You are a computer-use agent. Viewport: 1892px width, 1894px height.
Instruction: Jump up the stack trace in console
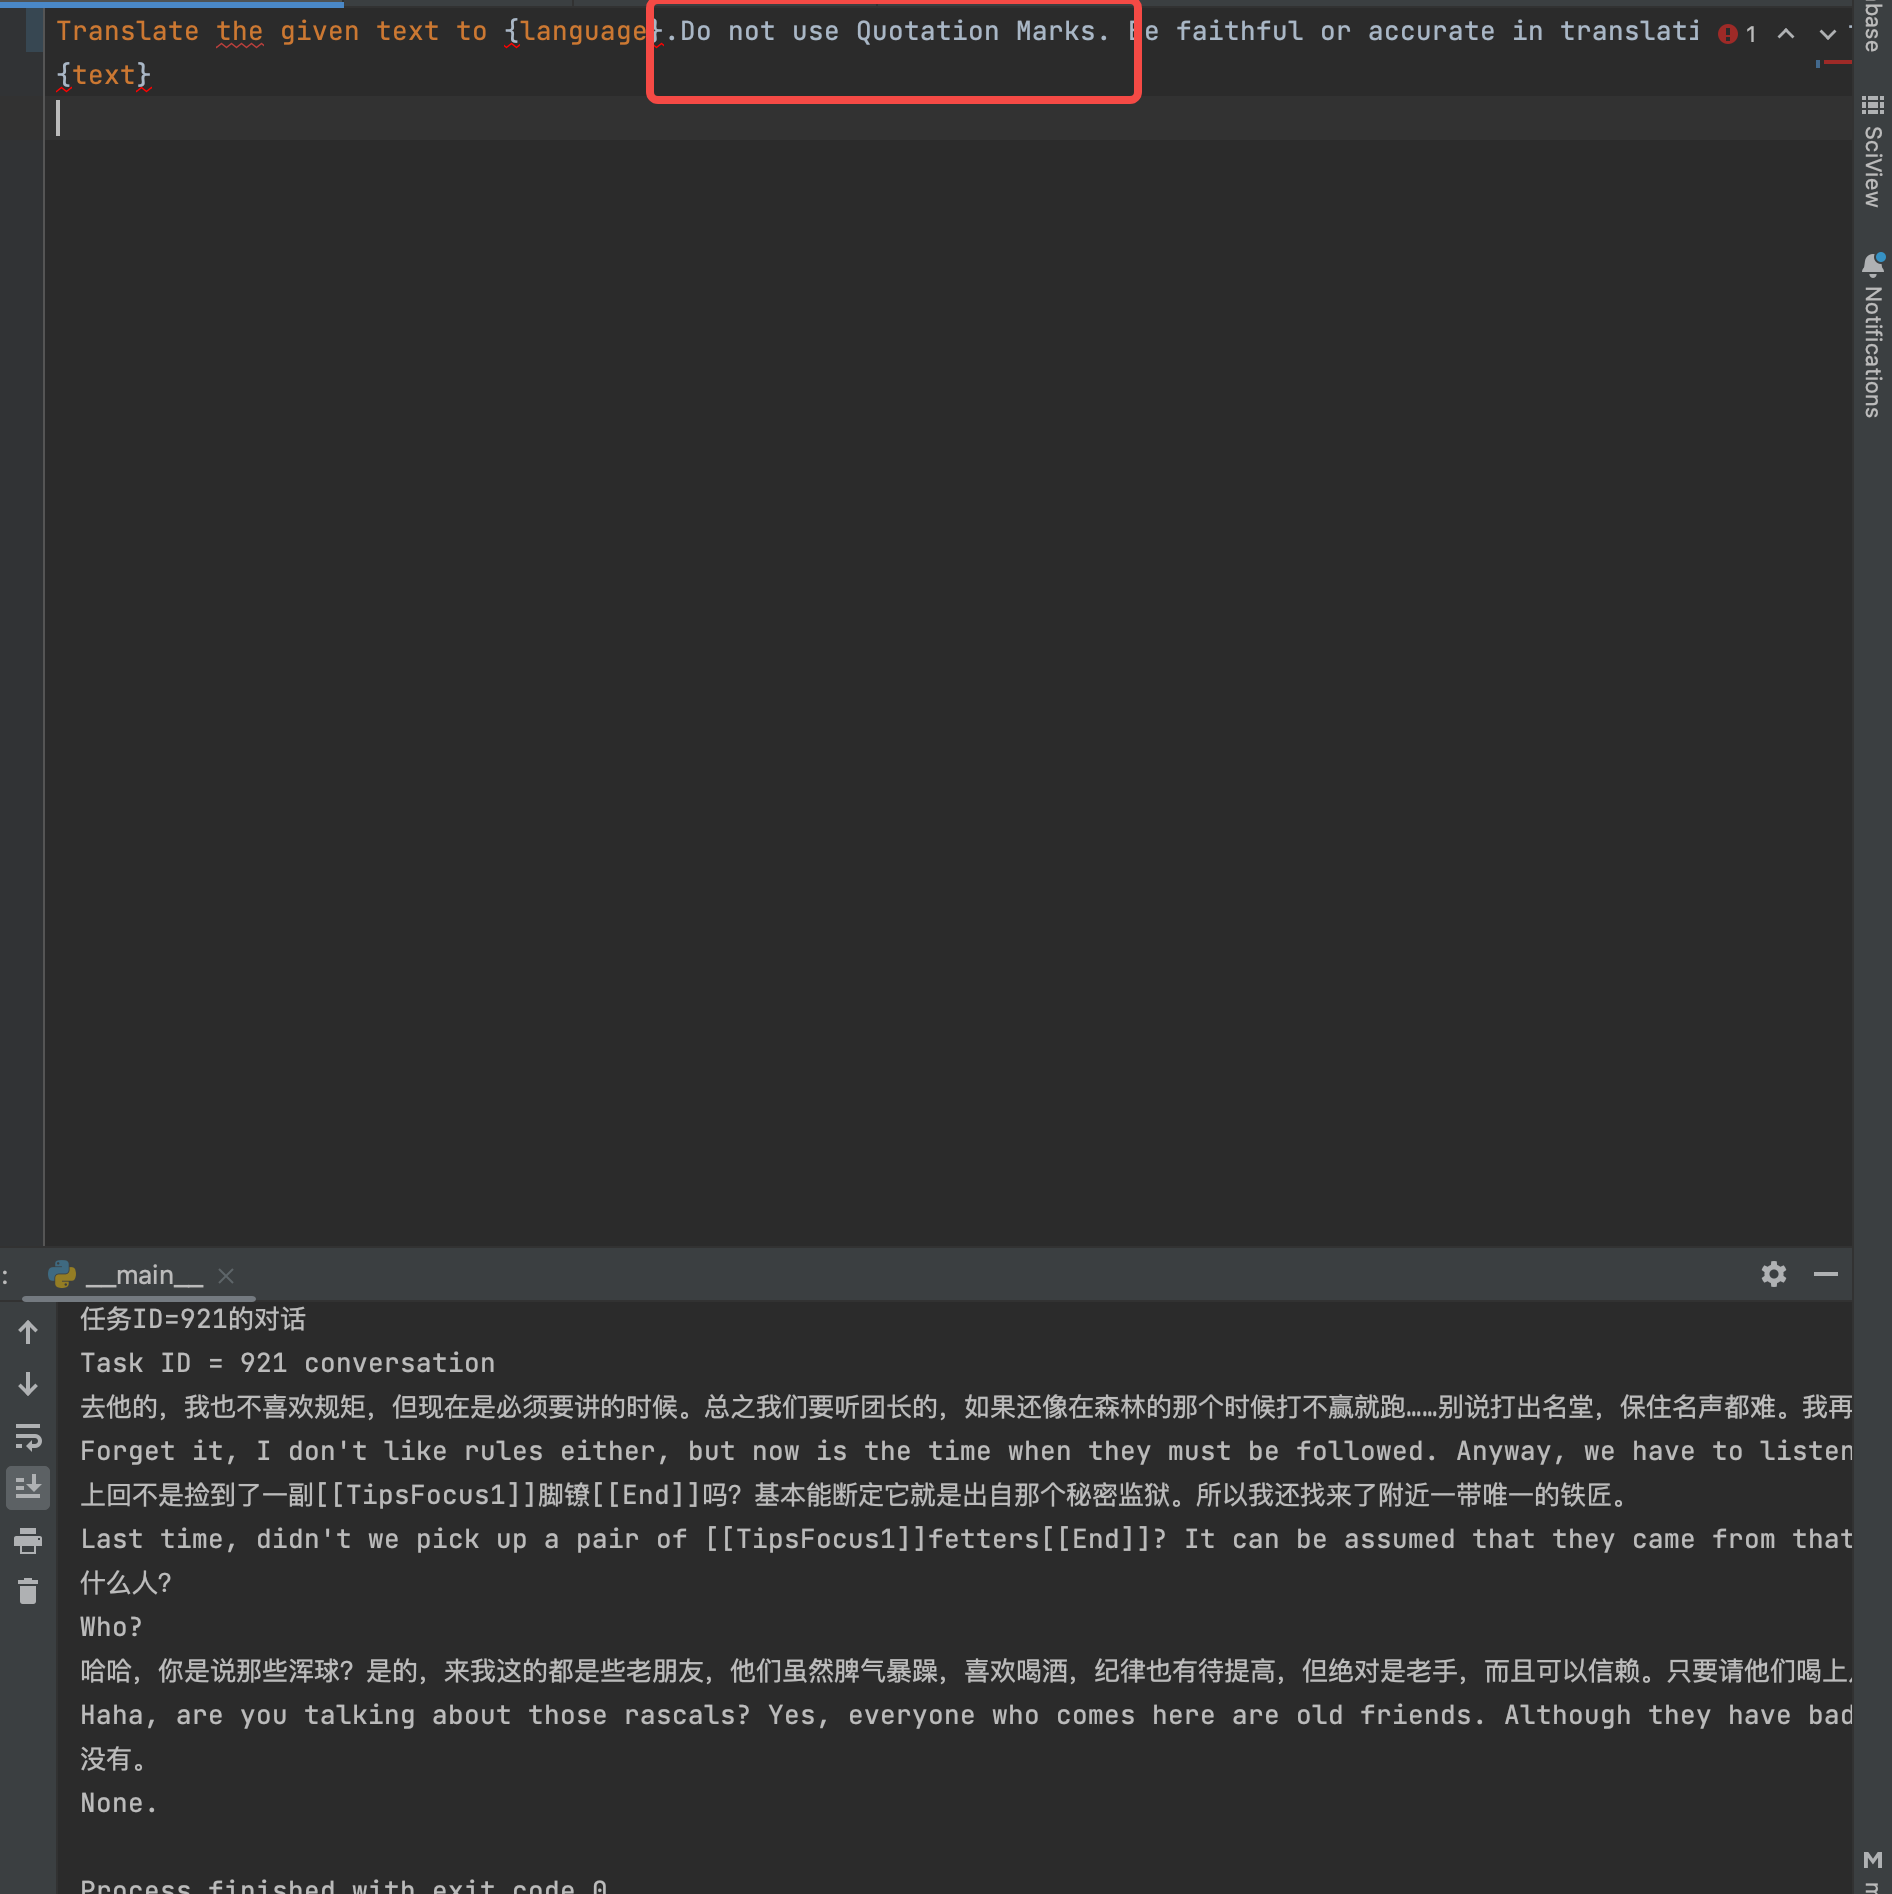[x=28, y=1332]
